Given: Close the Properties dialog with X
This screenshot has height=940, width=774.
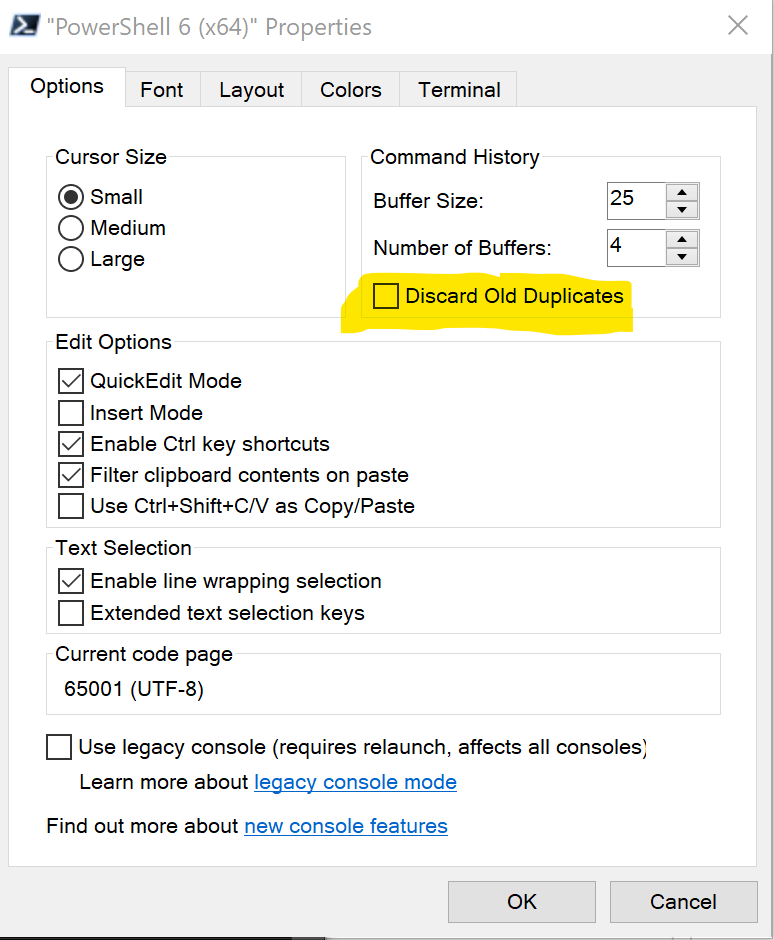Looking at the screenshot, I should pos(737,26).
